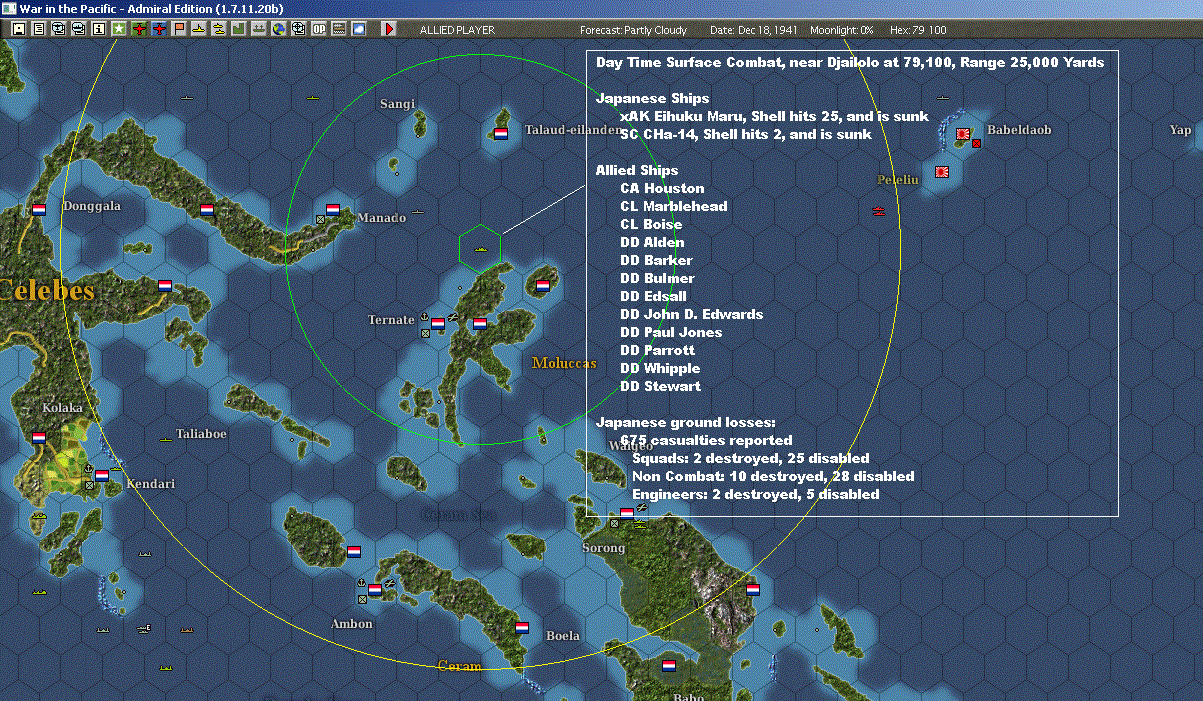Screen dimensions: 1203x701
Task: Click the save game floppy disk icon
Action: [x=19, y=29]
